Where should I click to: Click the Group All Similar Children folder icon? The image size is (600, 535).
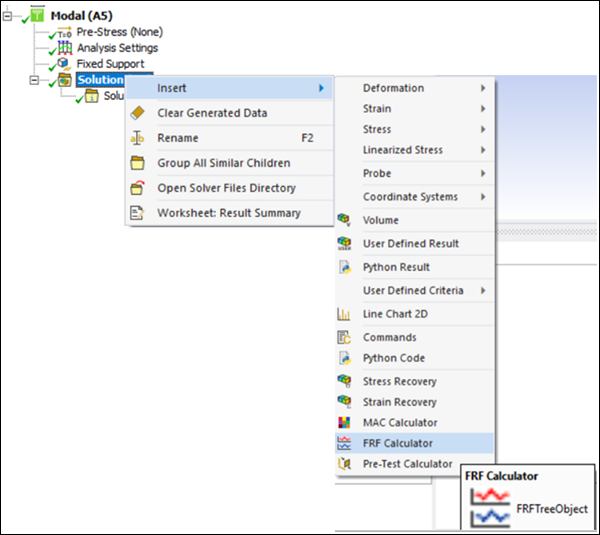(137, 163)
